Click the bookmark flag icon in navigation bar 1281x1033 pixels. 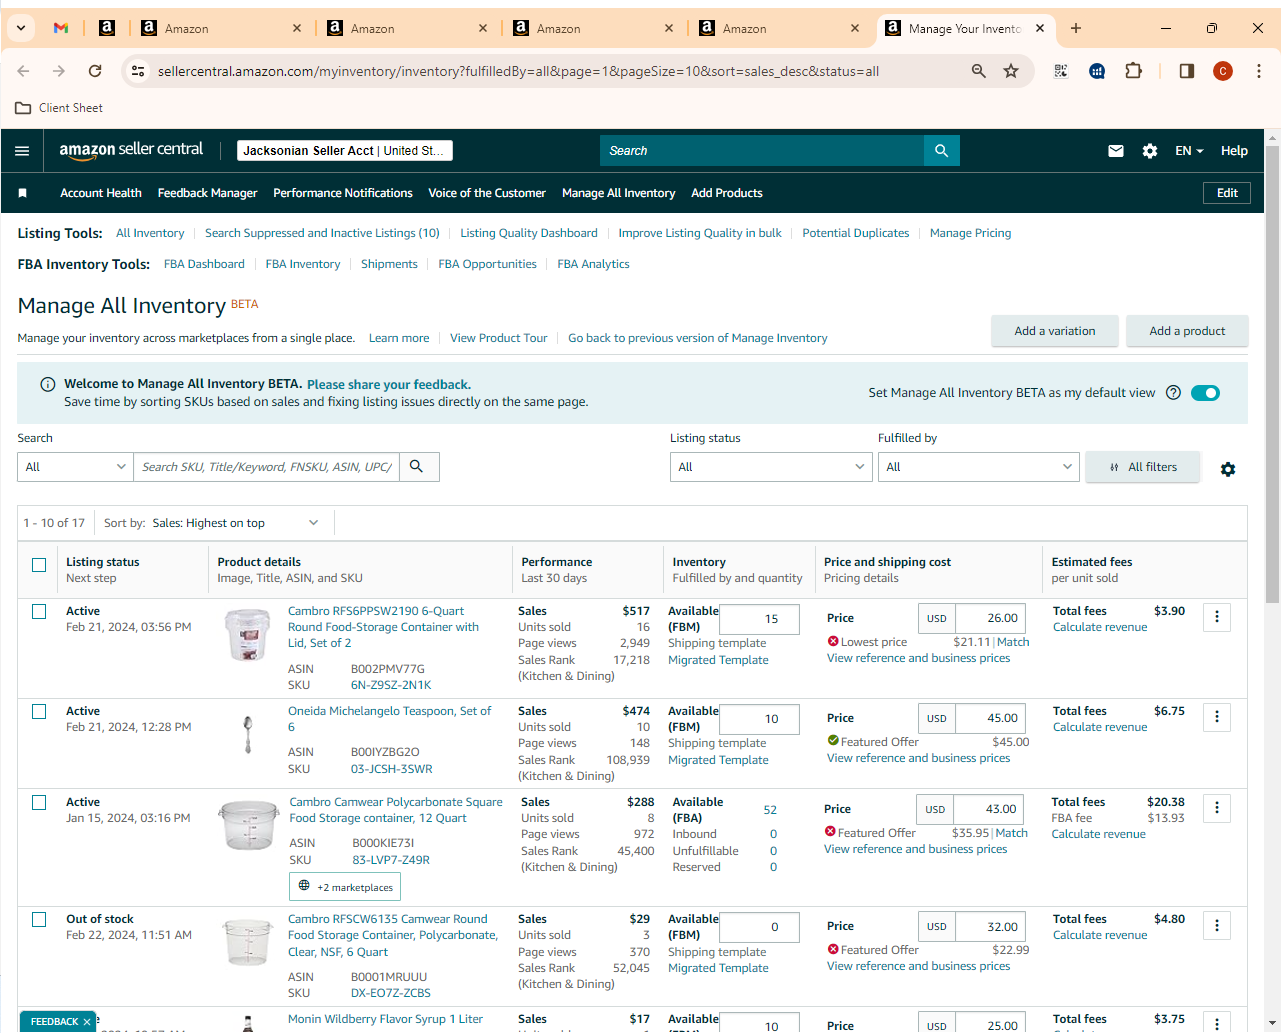(x=23, y=193)
